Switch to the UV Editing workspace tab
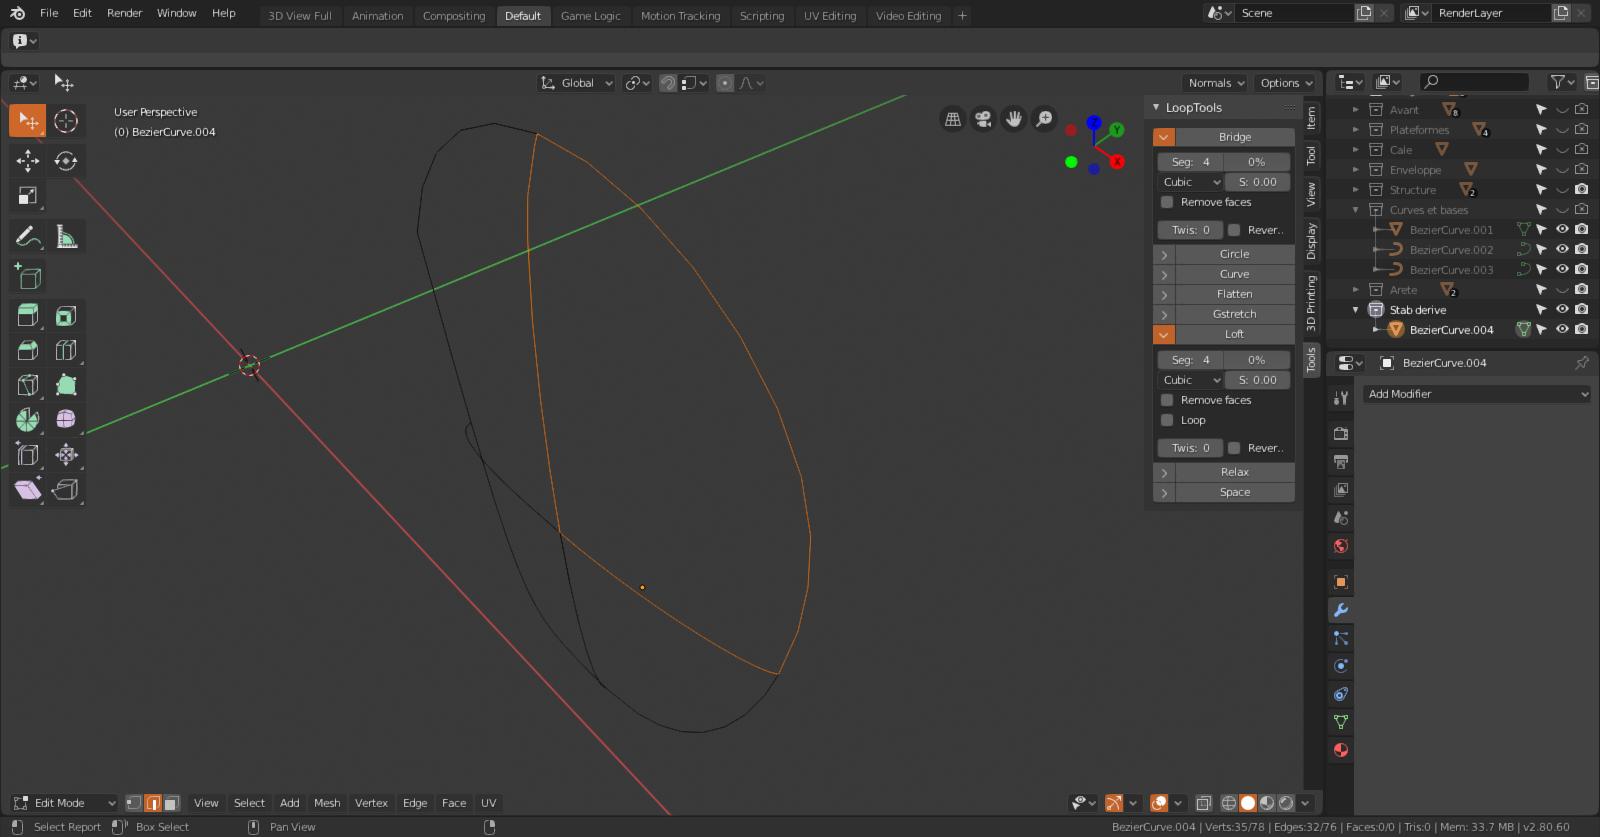This screenshot has width=1600, height=837. click(x=830, y=16)
